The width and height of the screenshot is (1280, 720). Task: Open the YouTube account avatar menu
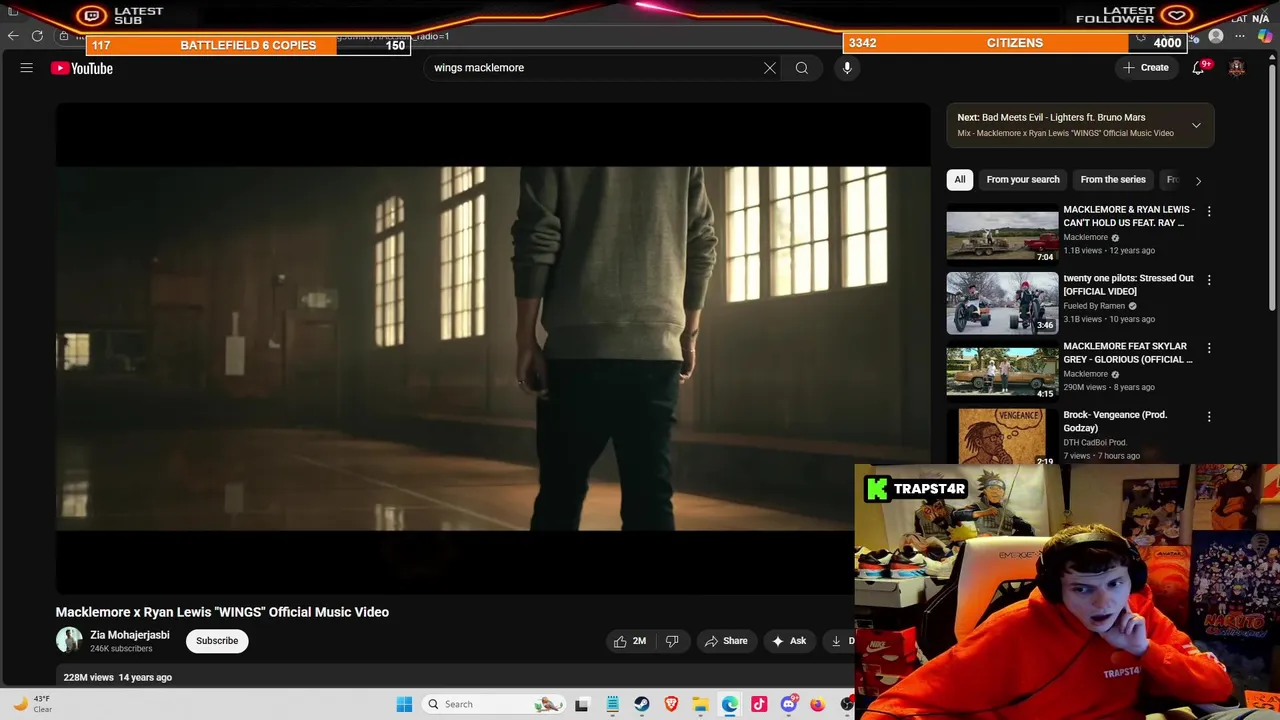pyautogui.click(x=1237, y=68)
